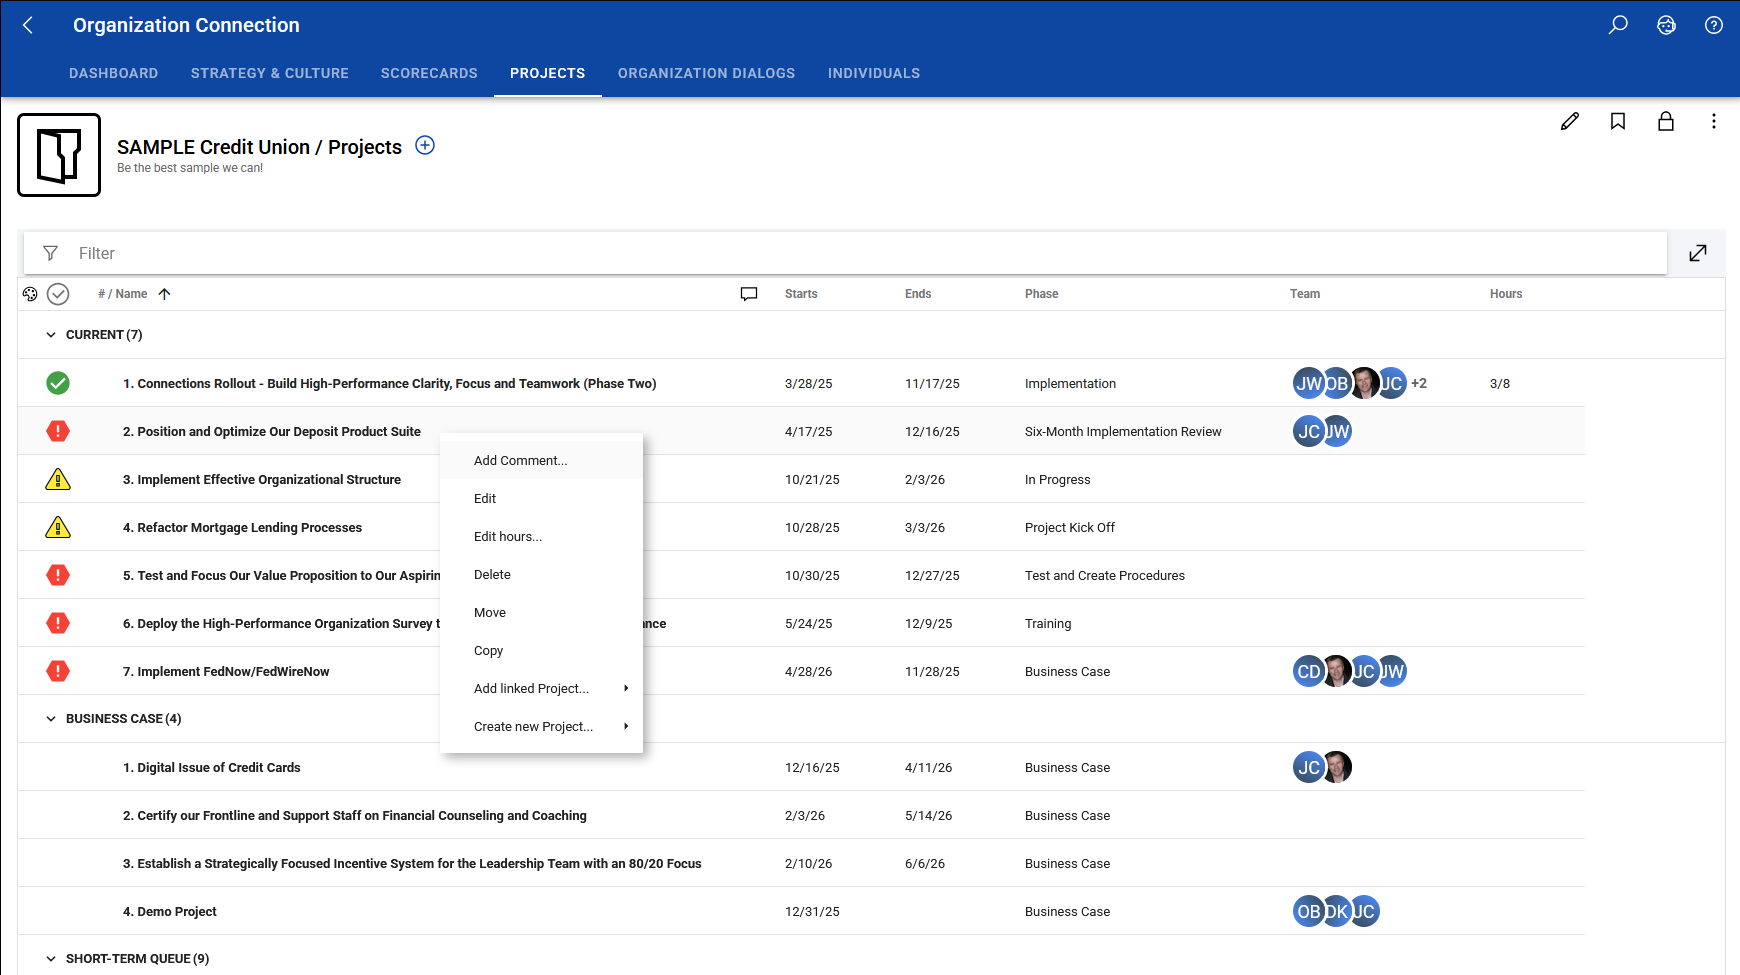
Task: Toggle the select-all checkmark circle in header
Action: click(x=58, y=294)
